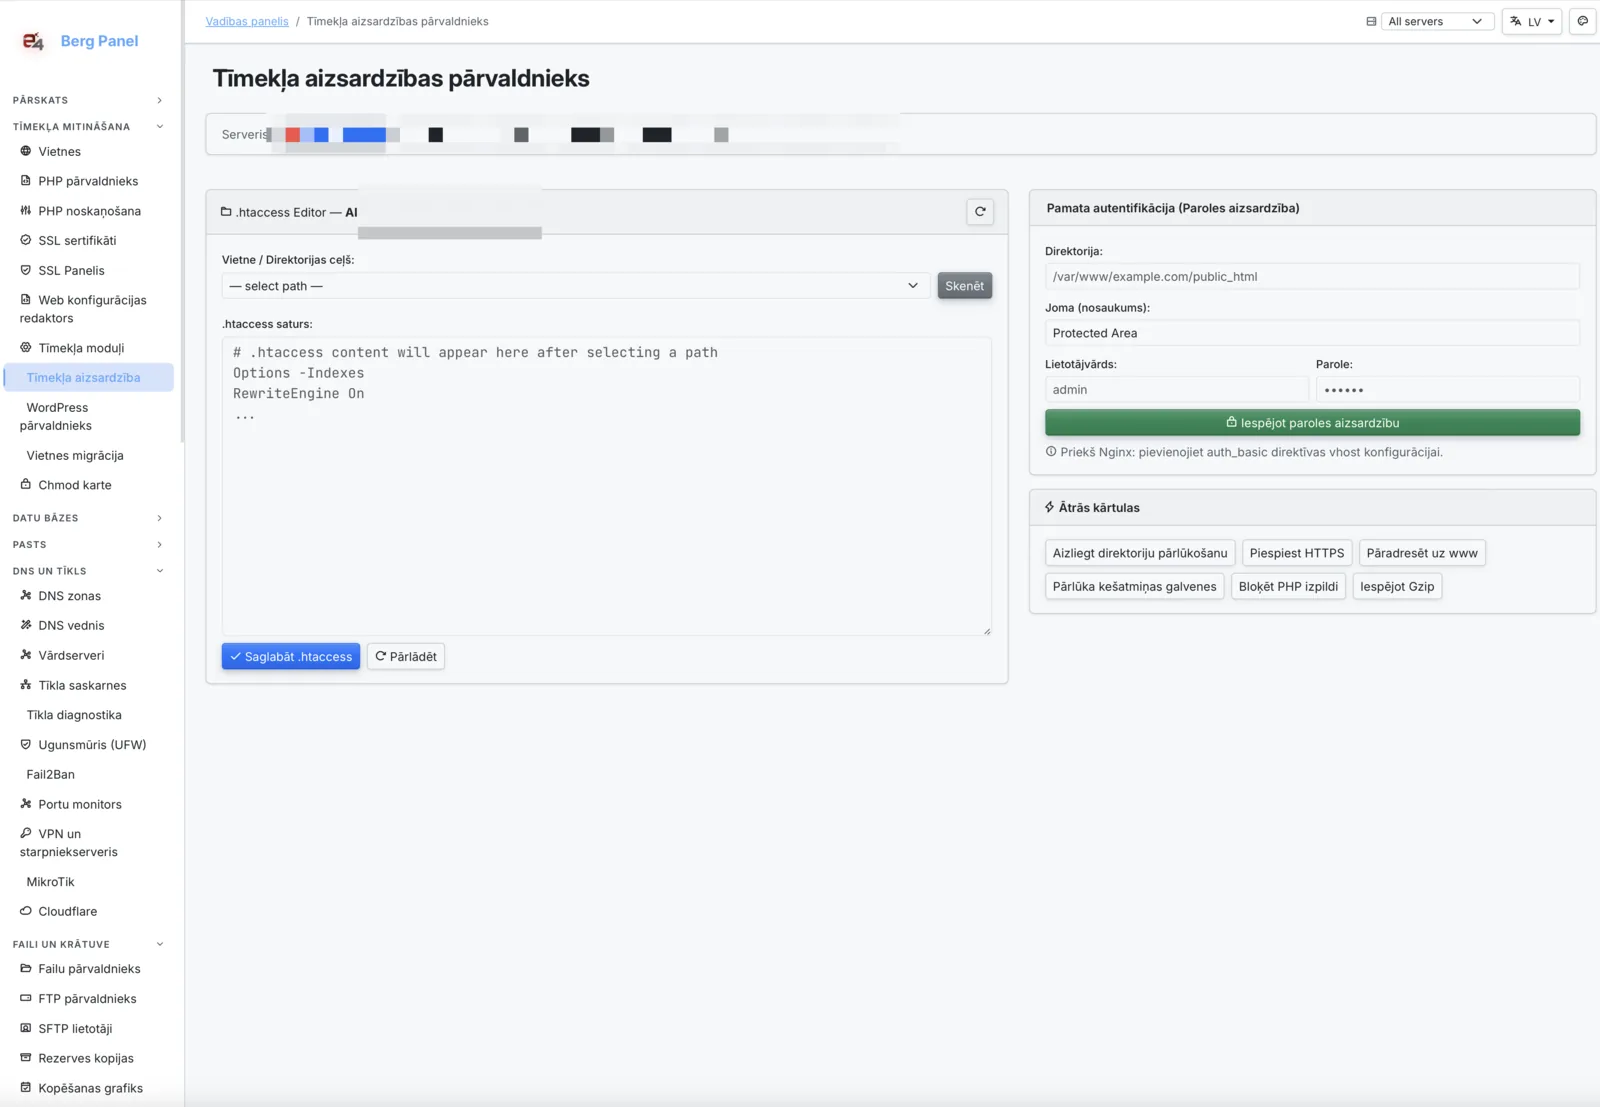1600x1107 pixels.
Task: Open Failu pārvaldnieks file manager
Action: [88, 969]
